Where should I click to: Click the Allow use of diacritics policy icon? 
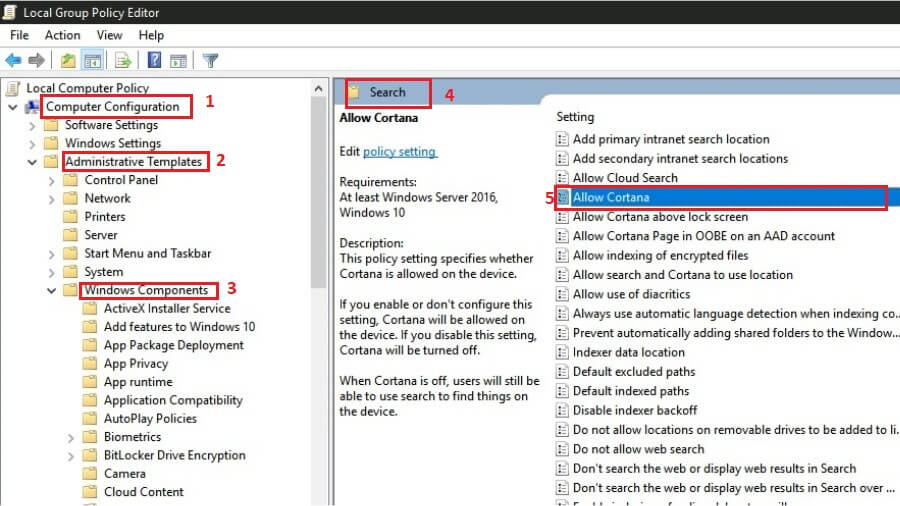[562, 294]
